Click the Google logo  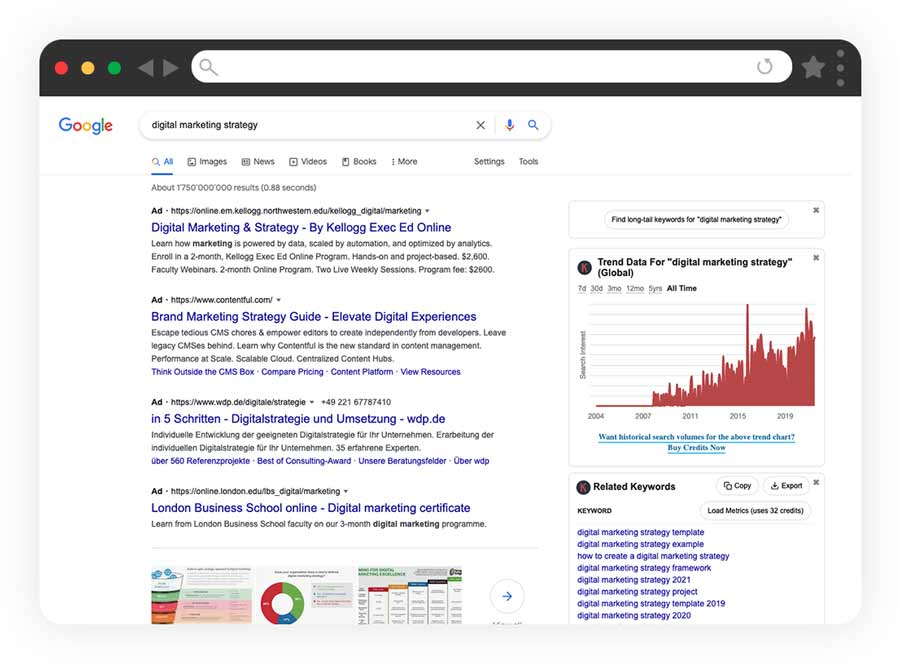pos(86,125)
